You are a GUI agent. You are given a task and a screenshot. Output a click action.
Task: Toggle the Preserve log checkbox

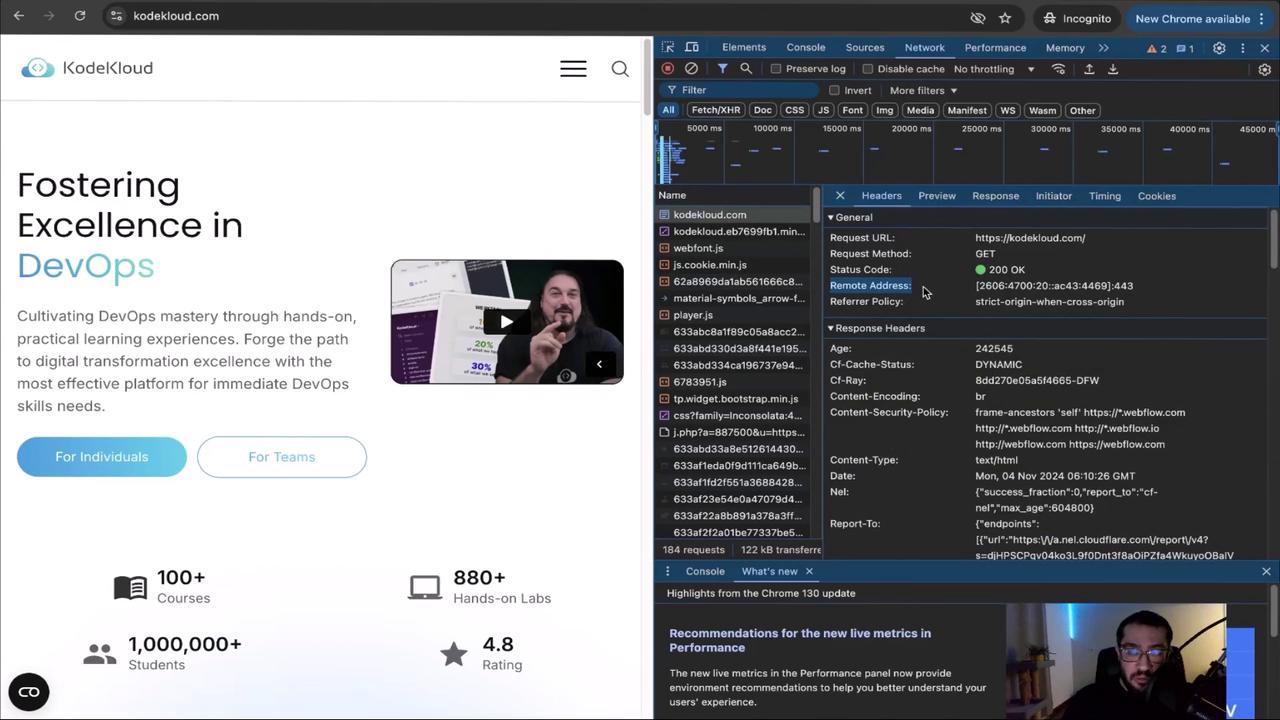776,69
